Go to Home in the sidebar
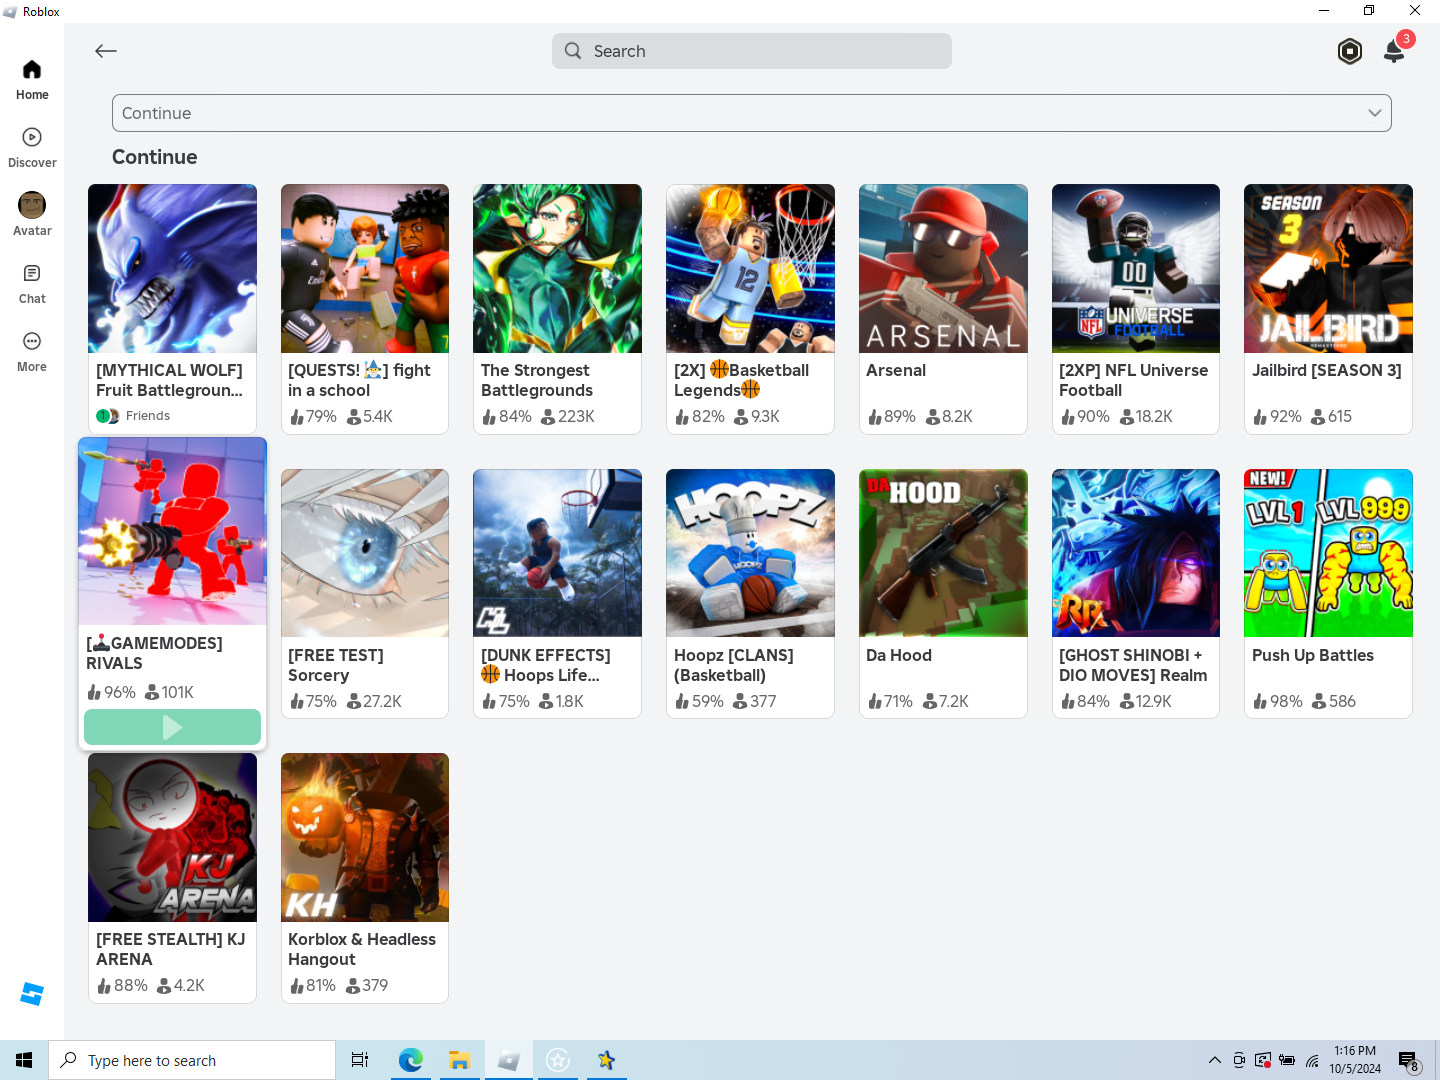This screenshot has width=1440, height=1080. tap(32, 79)
